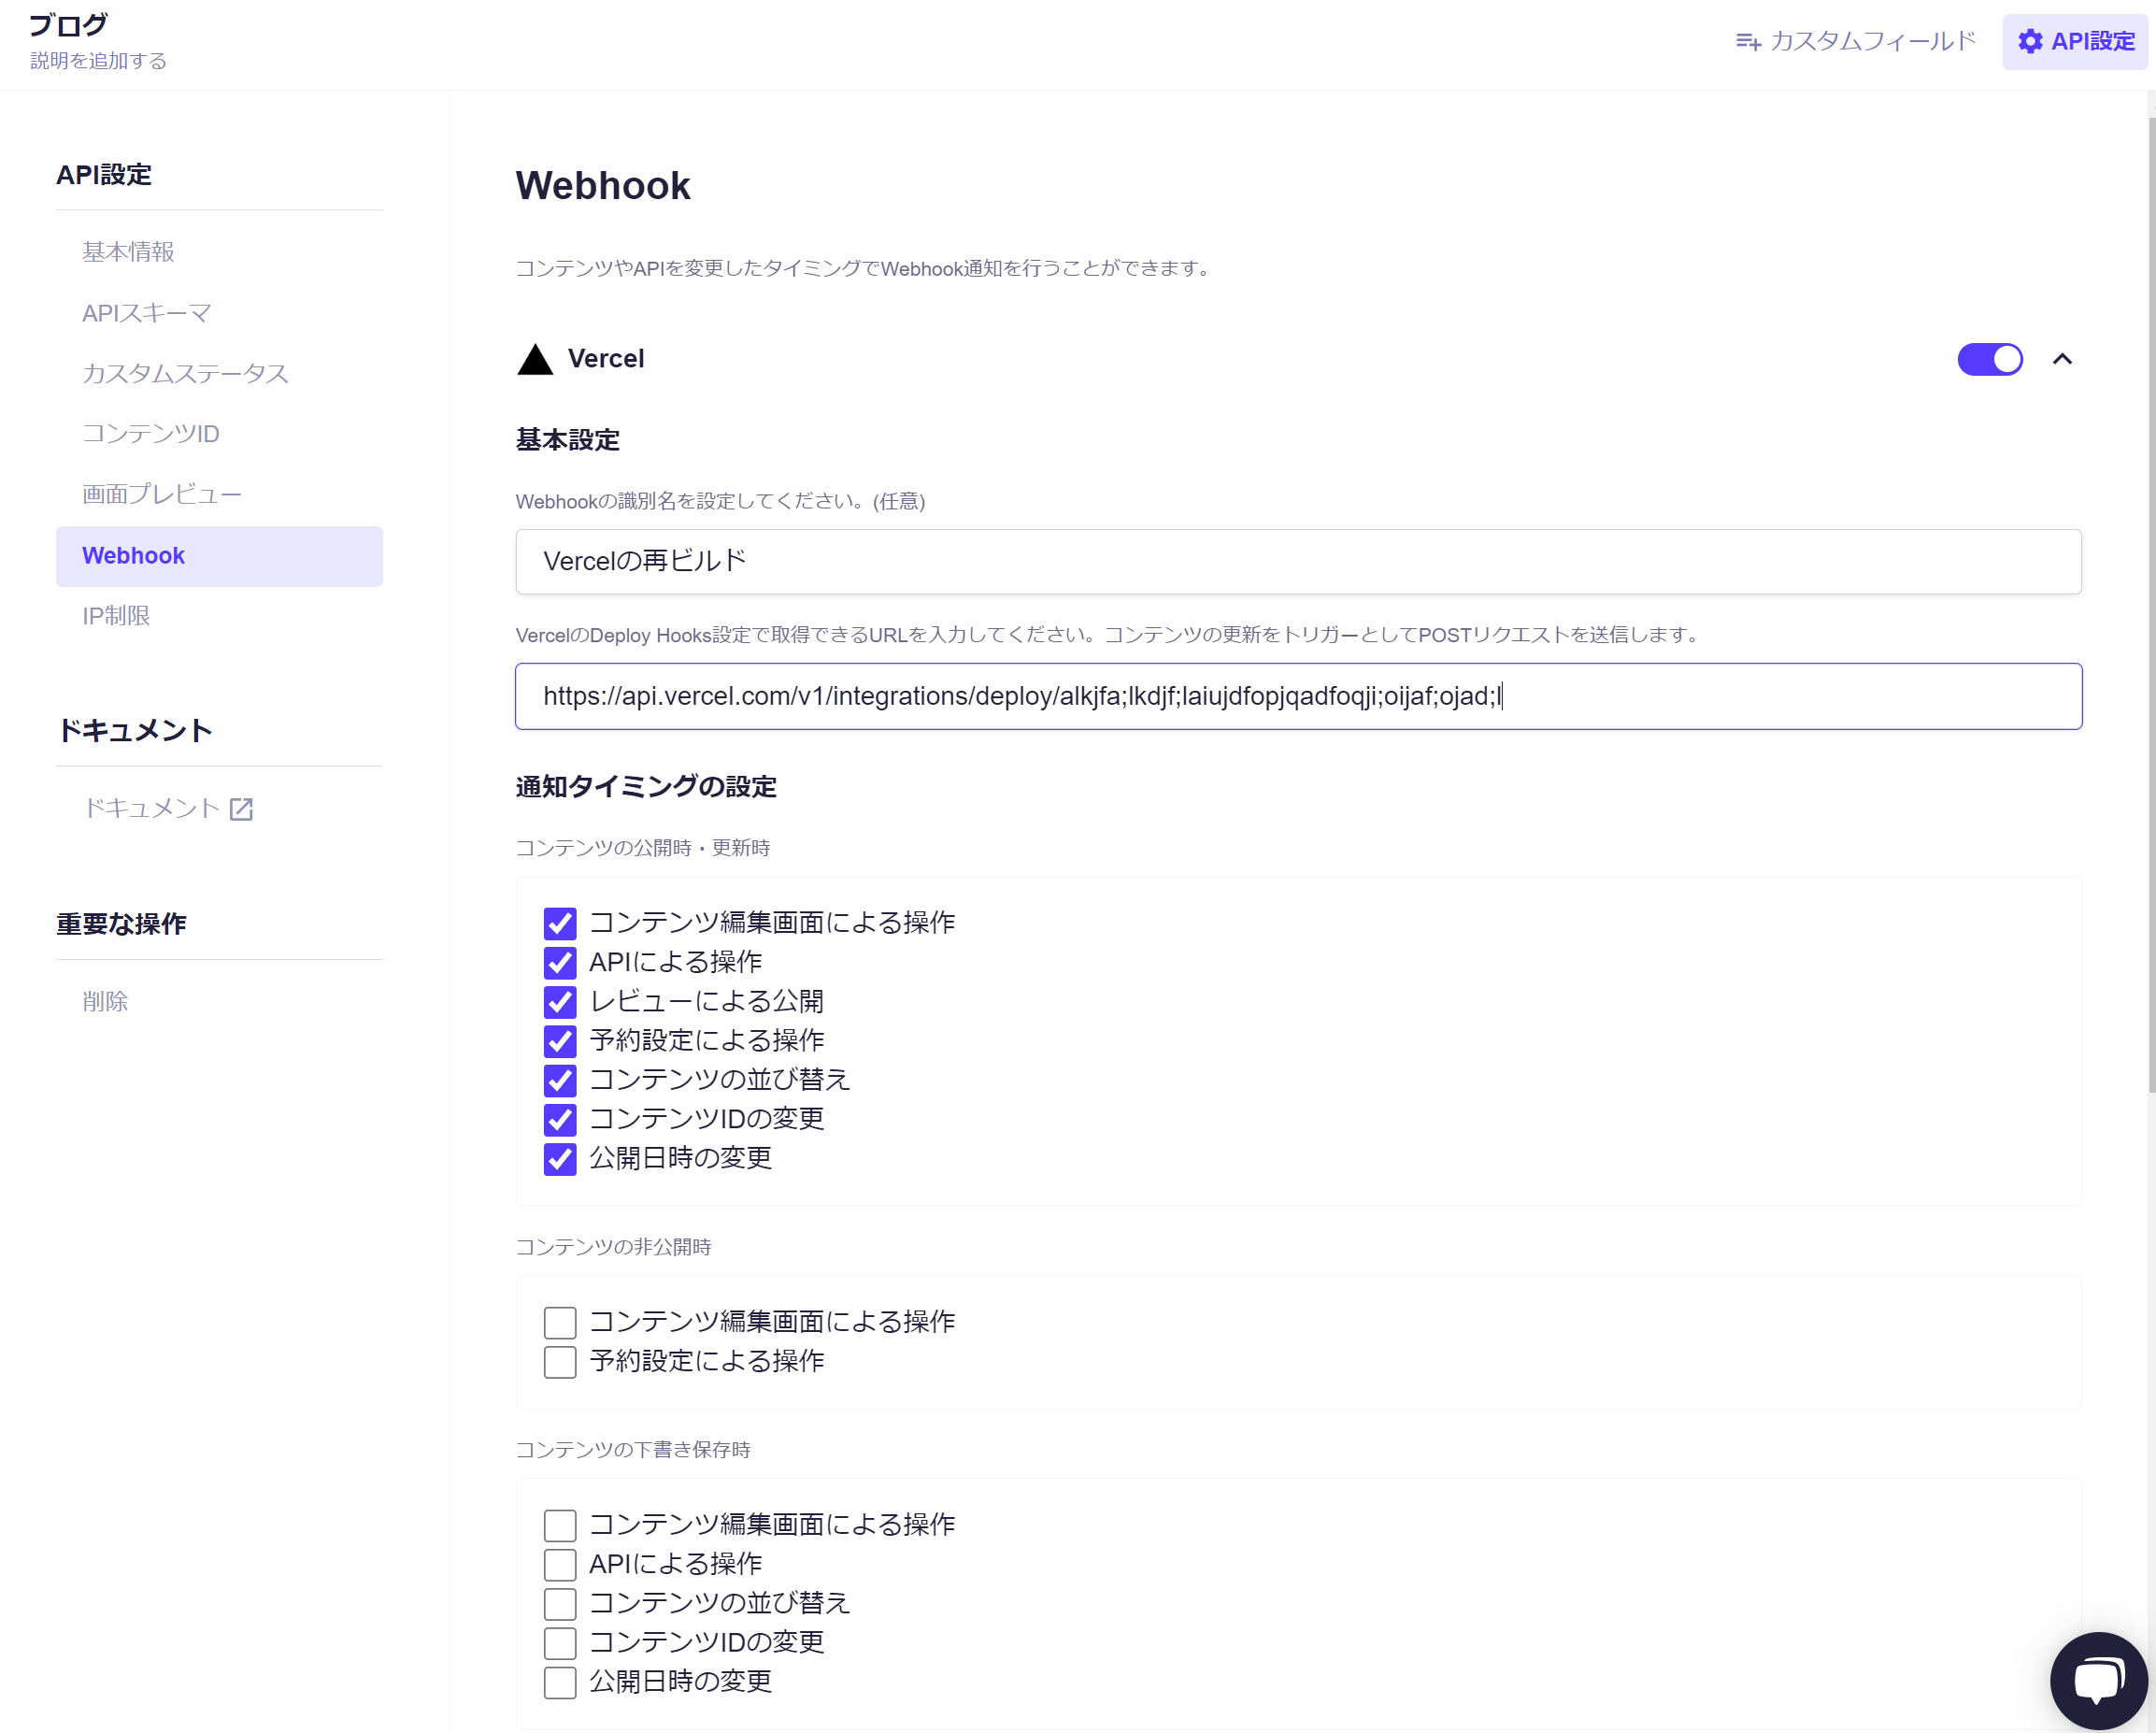Check 下書き保存時 APIによる操作 checkbox
The image size is (2156, 1733).
click(560, 1564)
